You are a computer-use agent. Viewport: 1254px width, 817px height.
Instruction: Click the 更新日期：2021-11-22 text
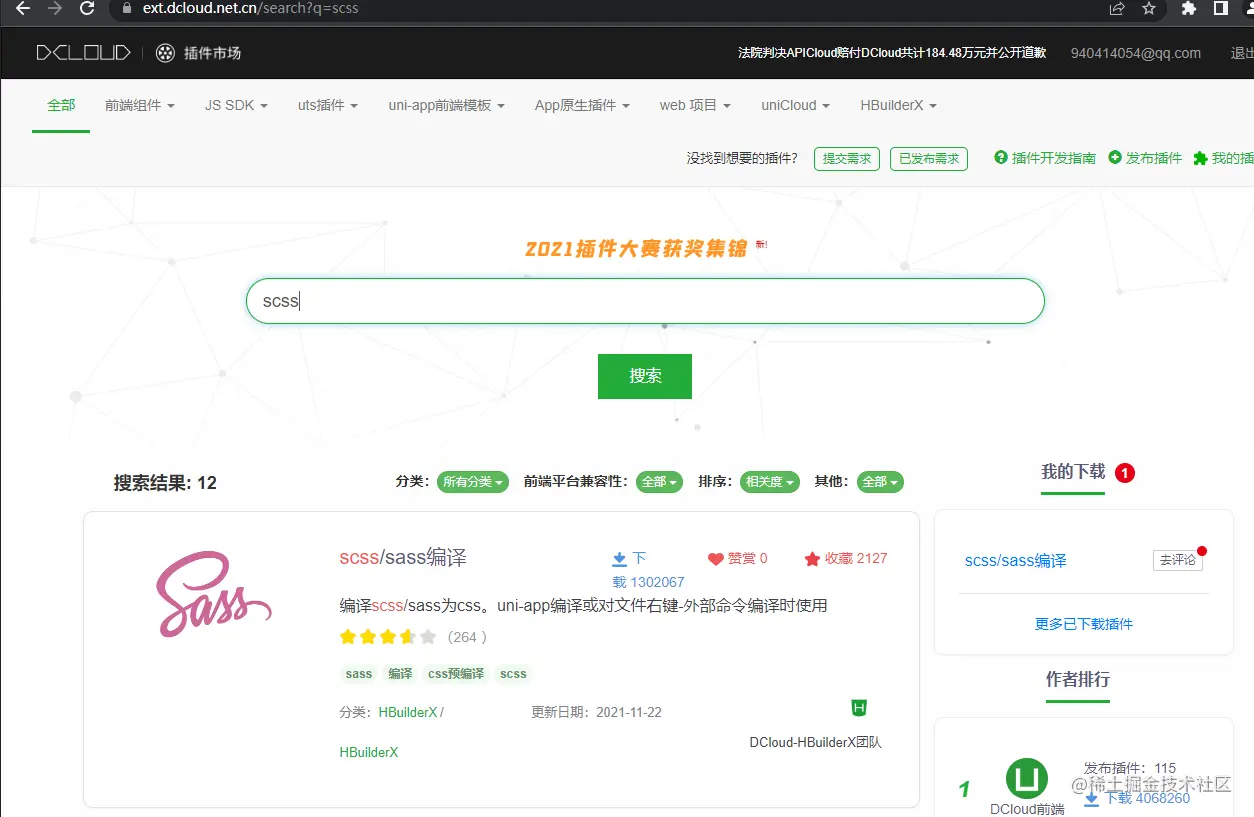(x=596, y=713)
